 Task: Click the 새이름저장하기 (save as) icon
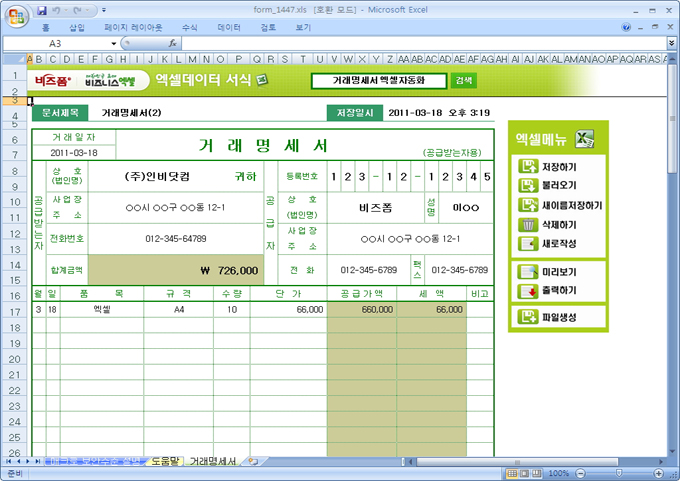[528, 205]
